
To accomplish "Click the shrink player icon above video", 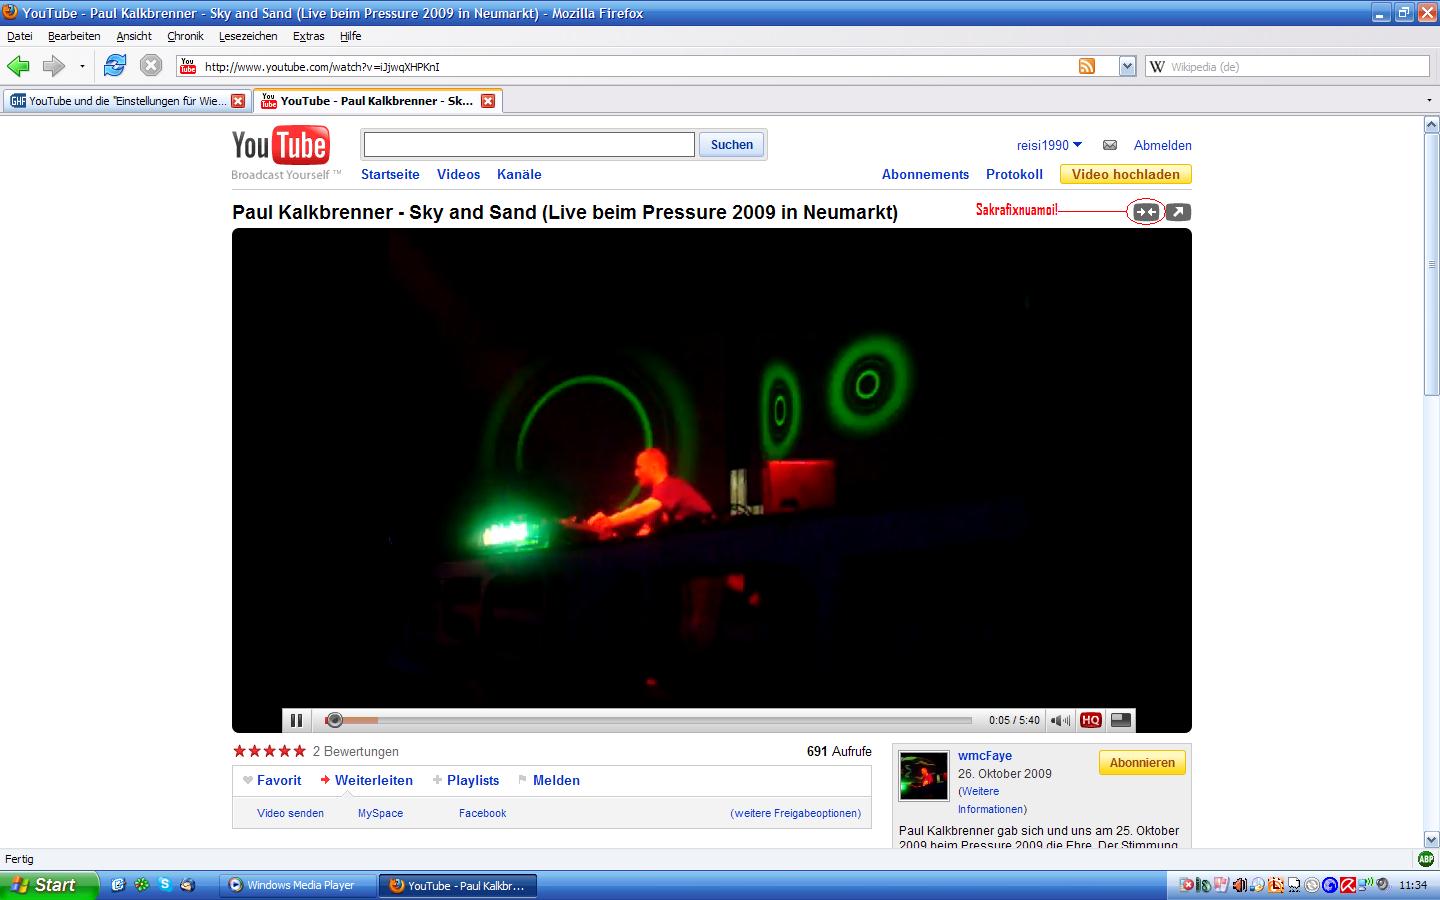I will click(1146, 212).
